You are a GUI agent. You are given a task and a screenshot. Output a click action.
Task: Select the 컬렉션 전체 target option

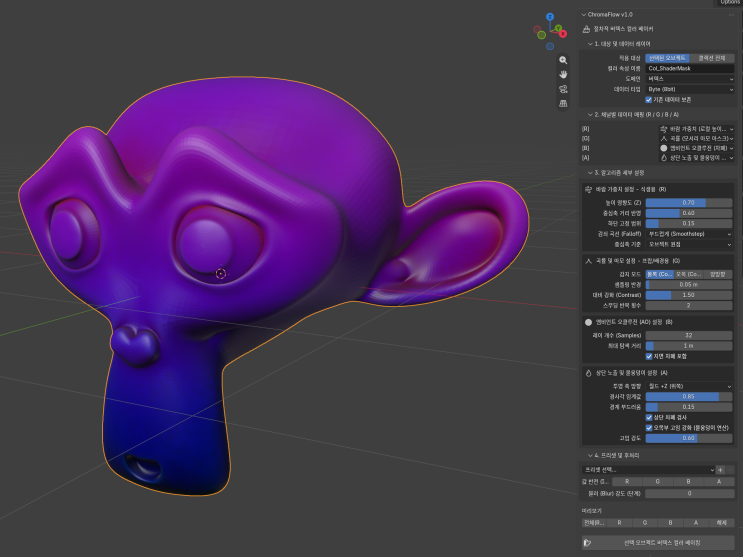point(712,58)
